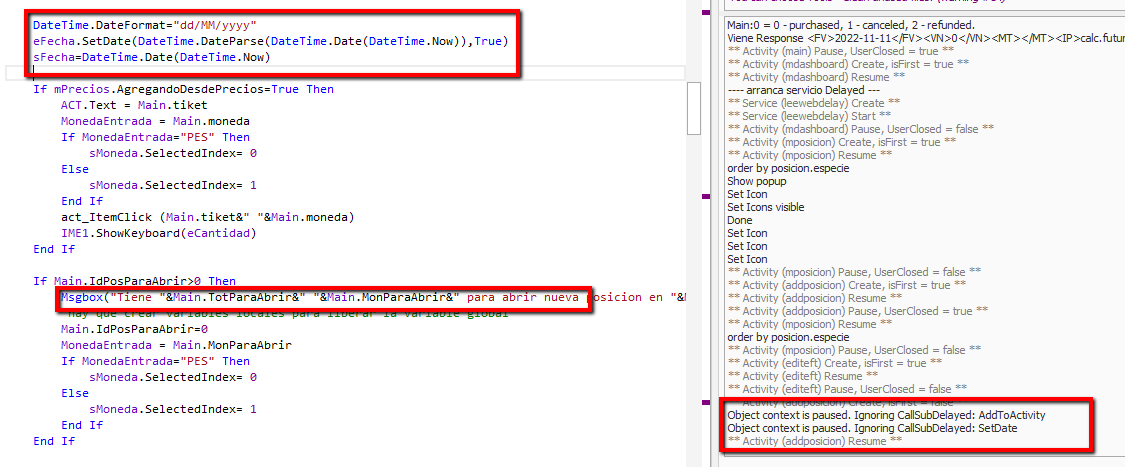Click the eFecha.SetDate code line
1125x467 pixels.
270,42
